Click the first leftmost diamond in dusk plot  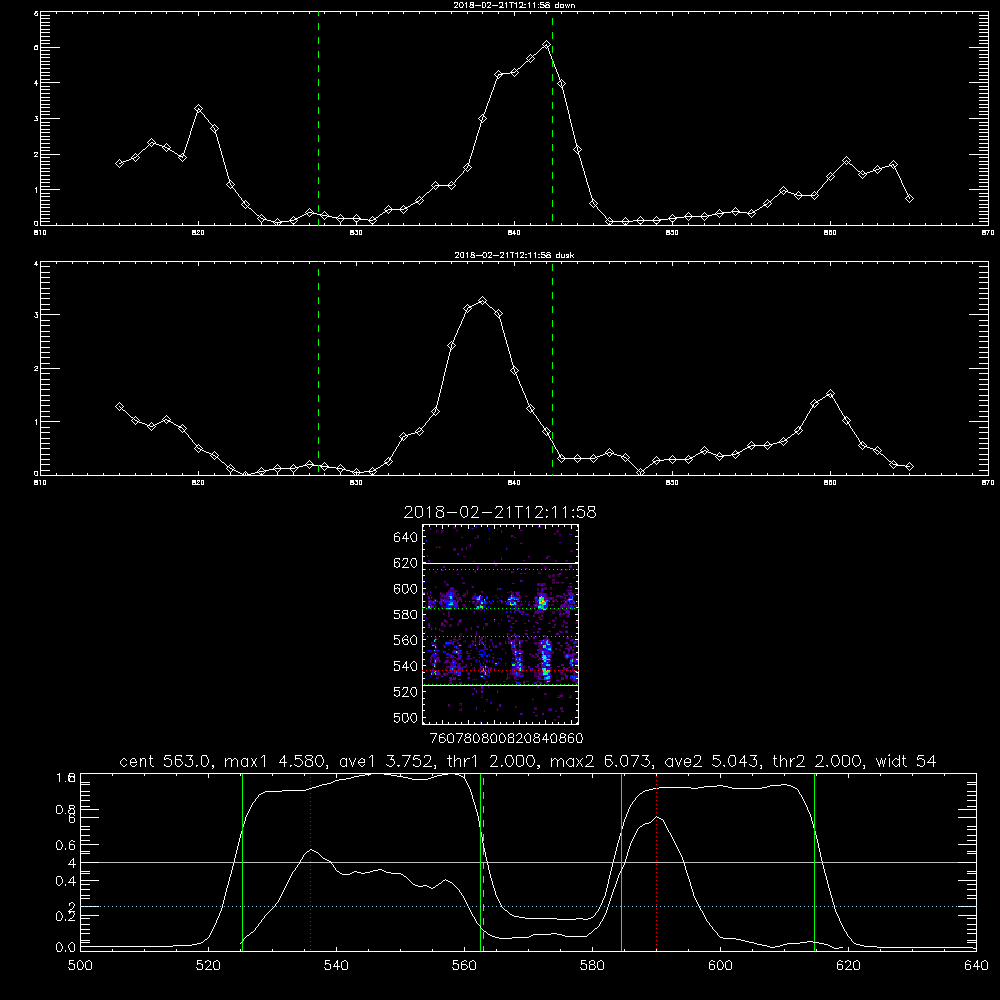(x=119, y=406)
